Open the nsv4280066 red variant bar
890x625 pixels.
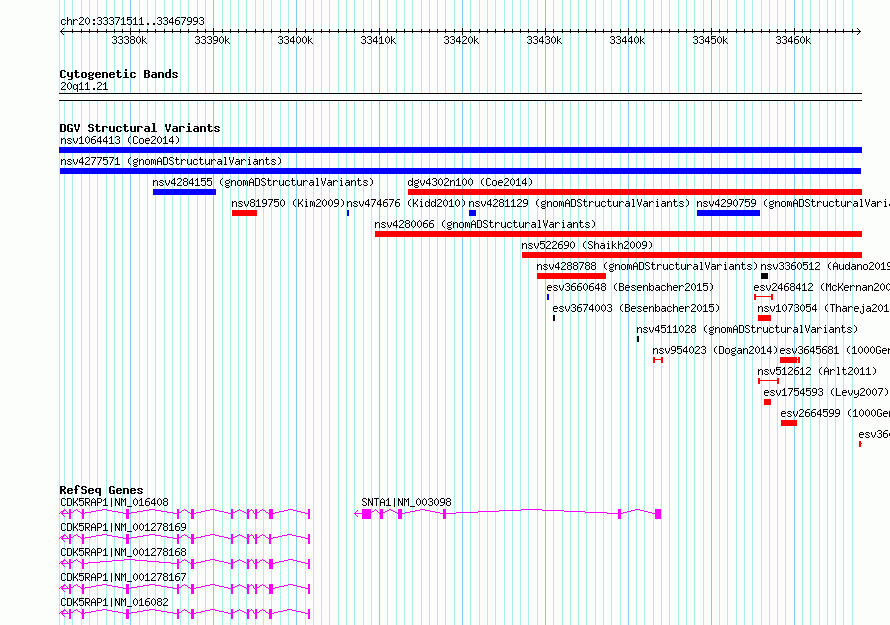(618, 234)
